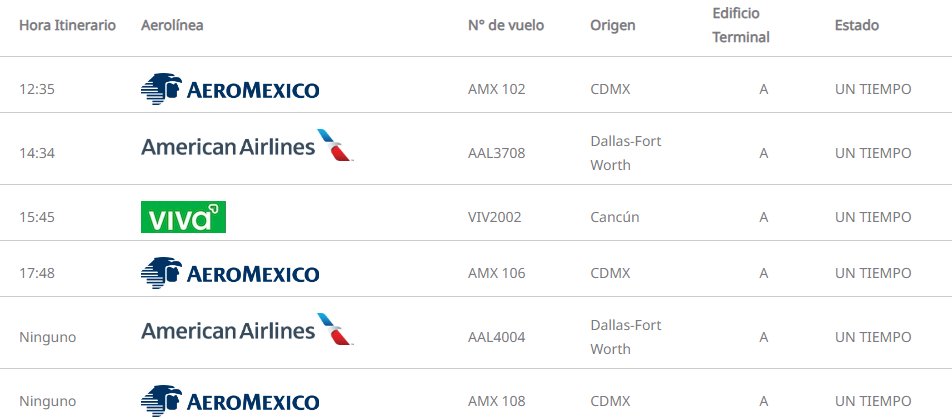This screenshot has height=419, width=952.
Task: Click the N° de vuelo column header
Action: 506,25
